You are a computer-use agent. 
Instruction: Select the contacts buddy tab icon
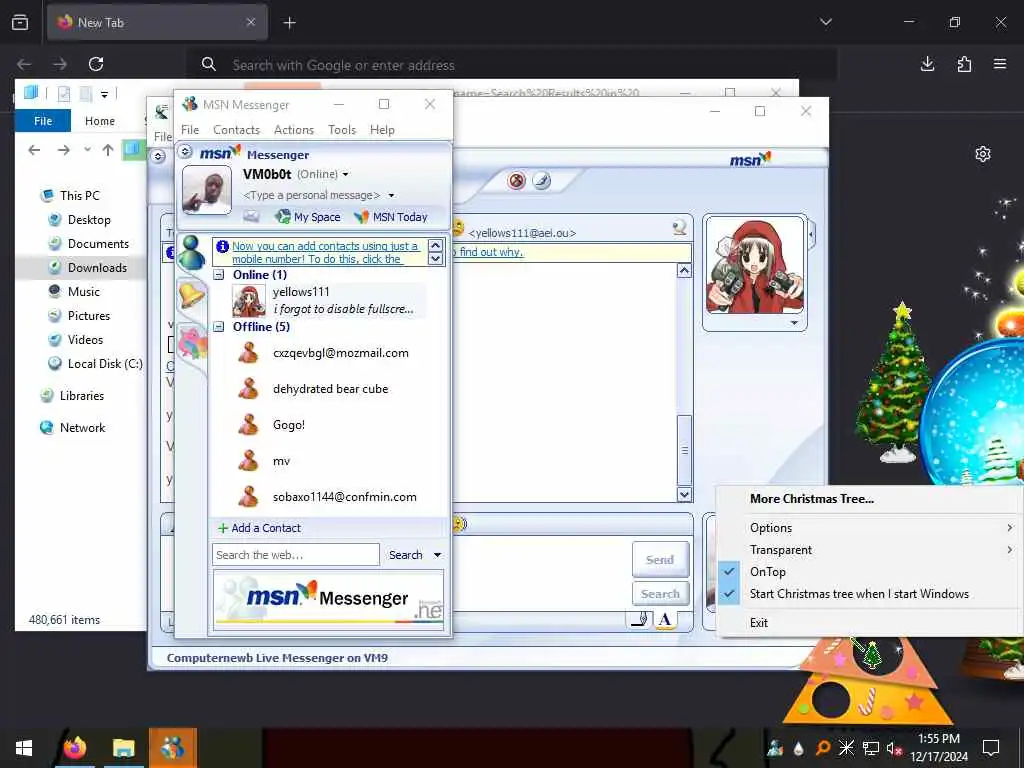pos(191,253)
